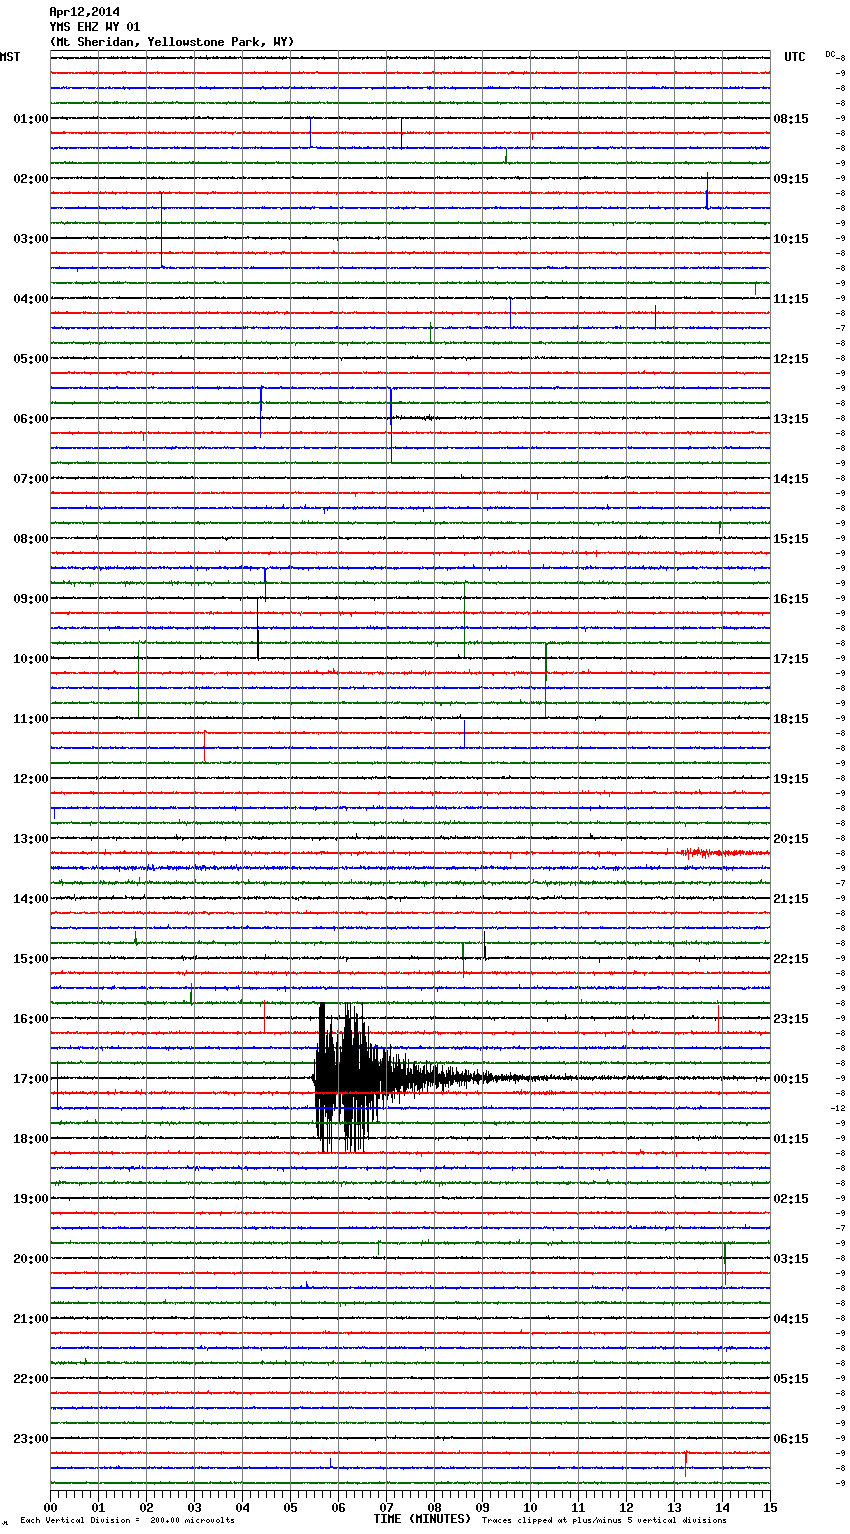This screenshot has width=850, height=1534.
Task: Click the 01:15 UTC time label
Action: 791,1139
